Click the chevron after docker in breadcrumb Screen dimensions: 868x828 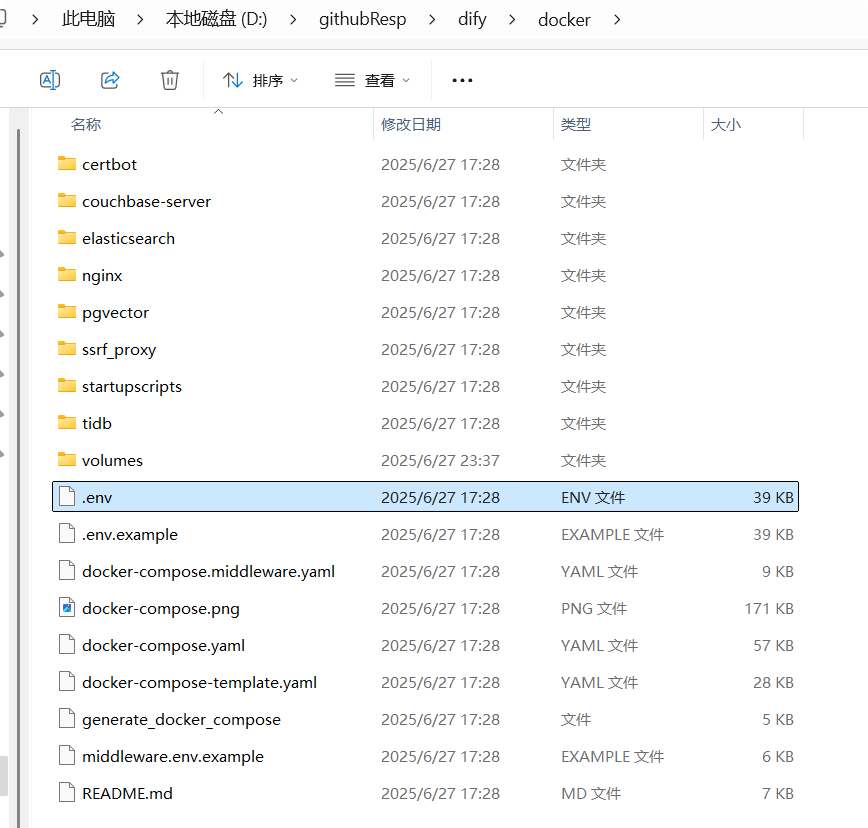(x=616, y=19)
